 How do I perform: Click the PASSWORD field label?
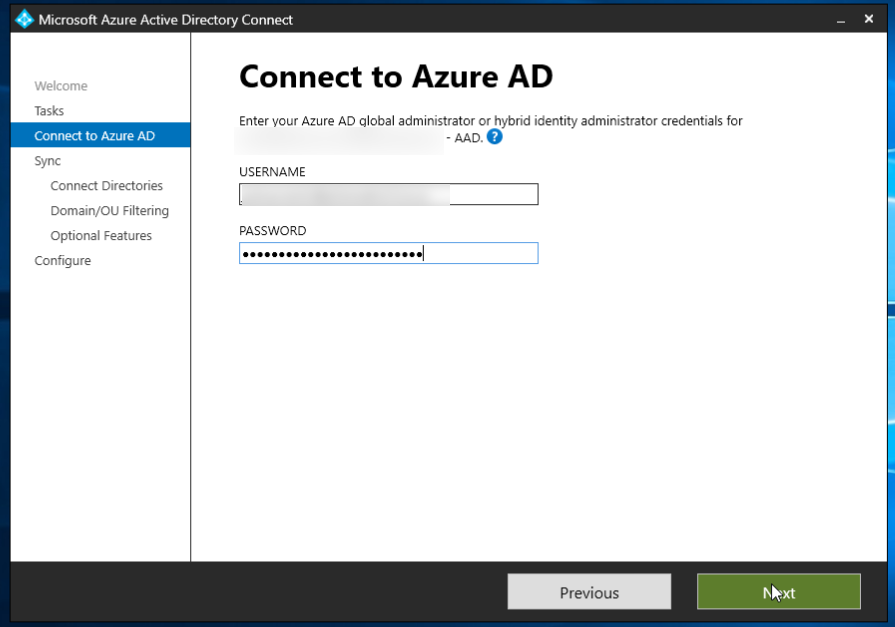point(272,231)
